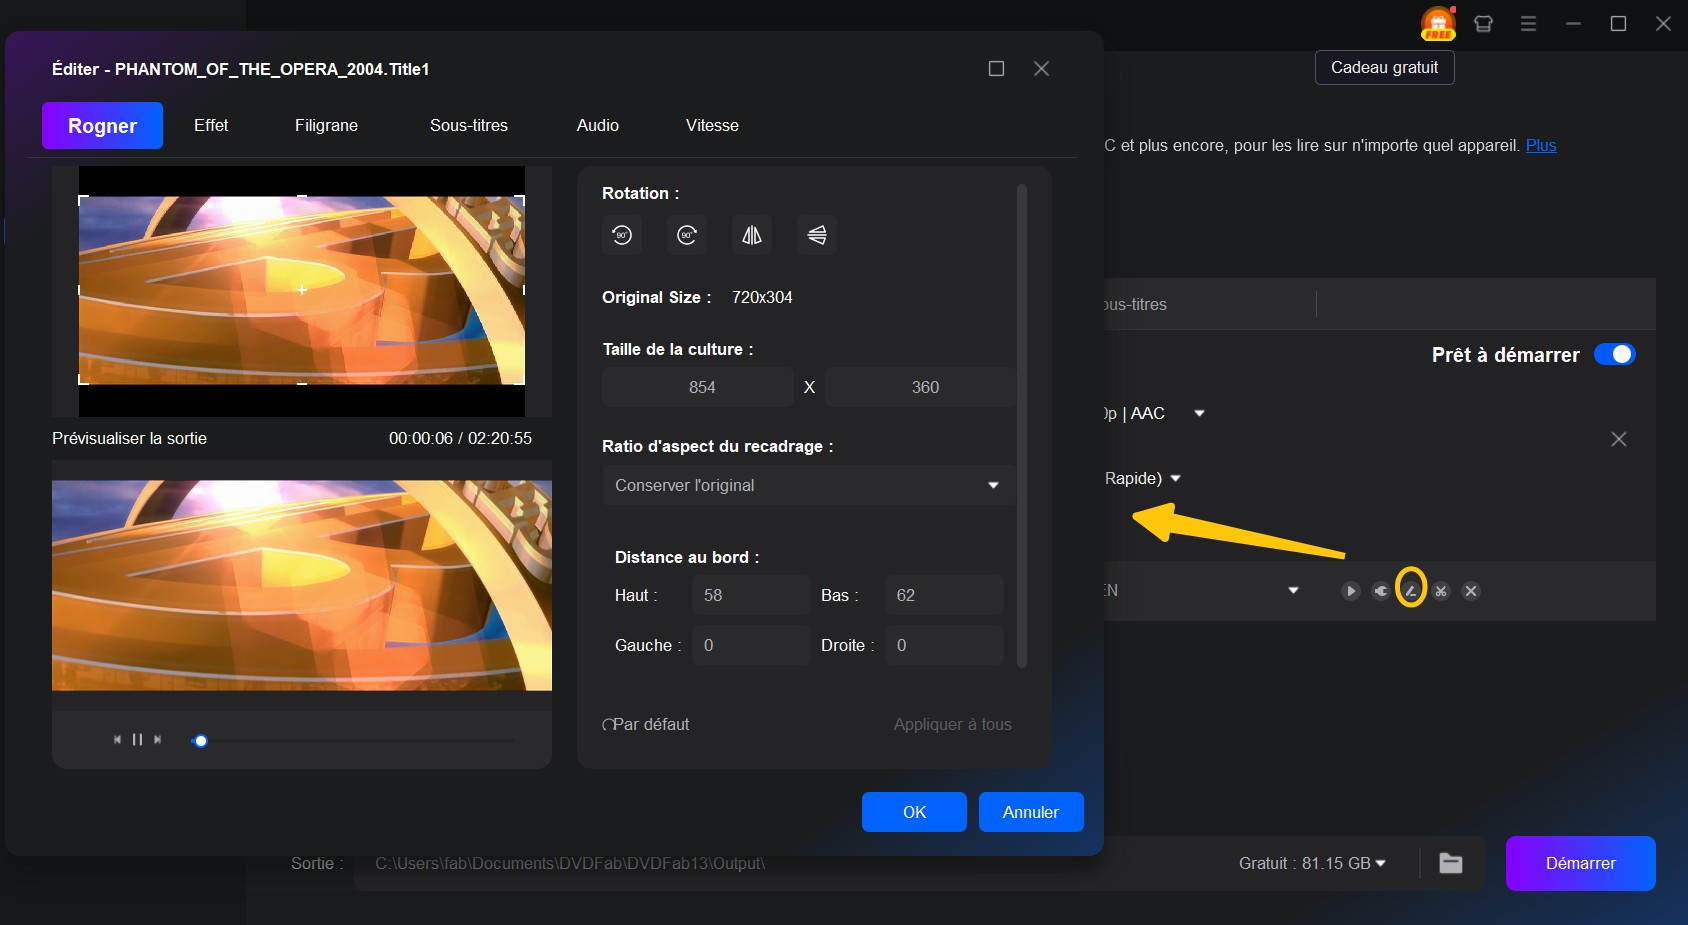The image size is (1688, 925).
Task: Click the Démarrer button
Action: (1580, 863)
